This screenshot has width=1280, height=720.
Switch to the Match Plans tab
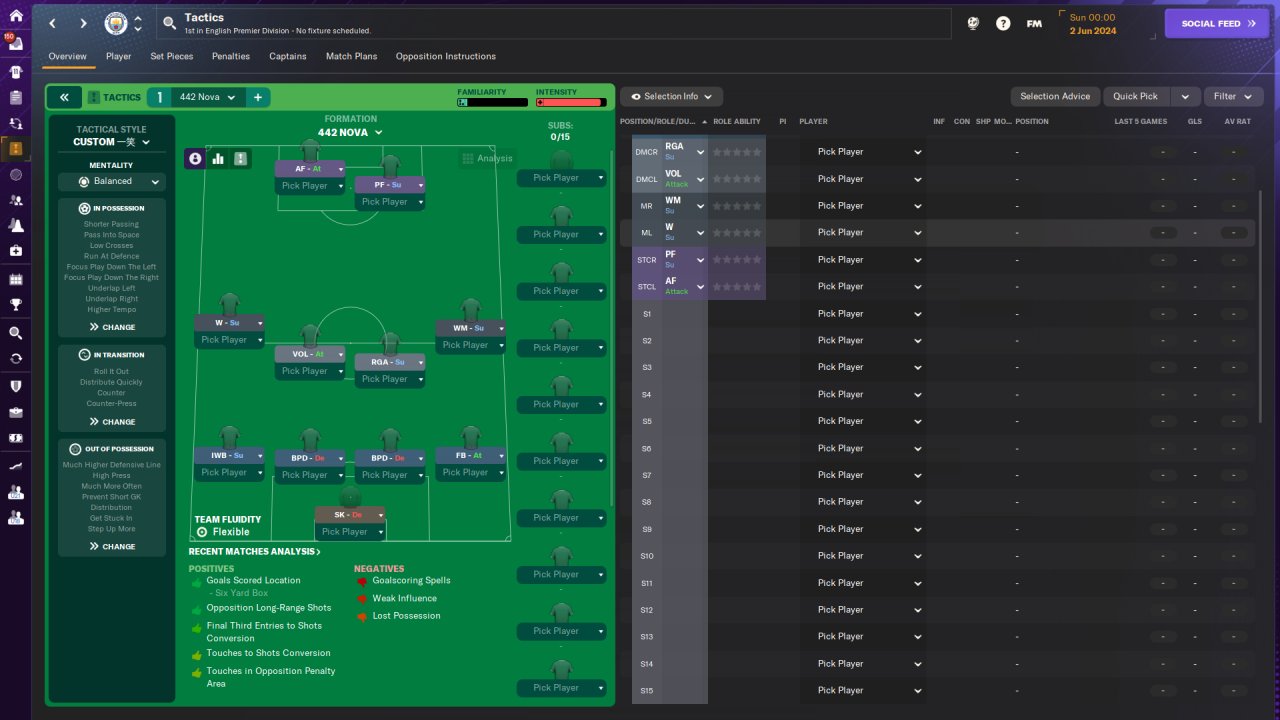tap(352, 56)
